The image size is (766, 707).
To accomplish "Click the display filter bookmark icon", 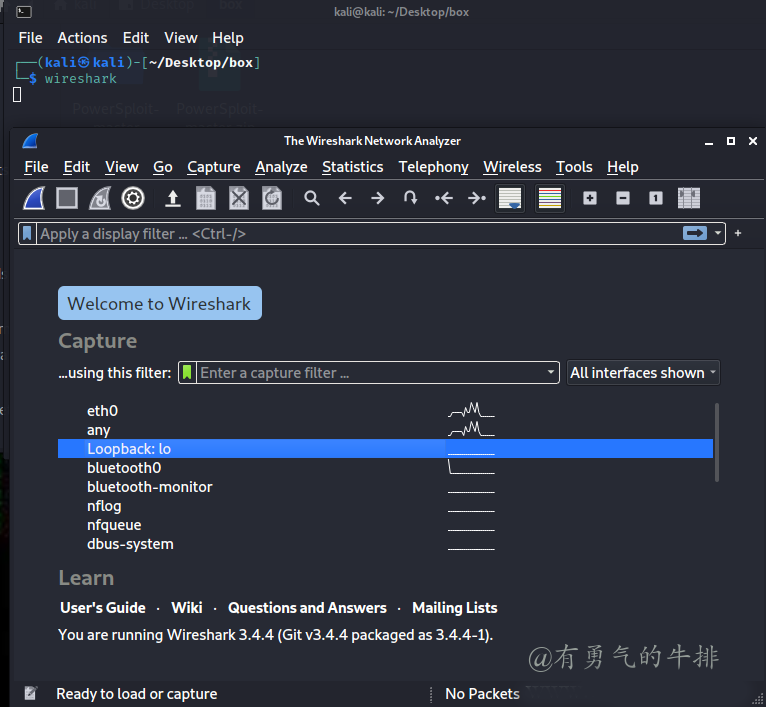I will pos(27,234).
